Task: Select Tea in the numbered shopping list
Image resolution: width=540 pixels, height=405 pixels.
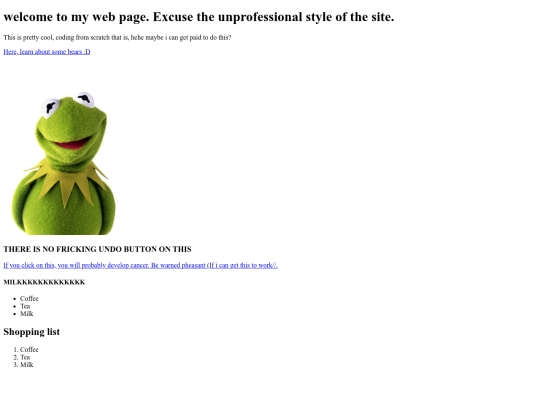Action: pyautogui.click(x=25, y=357)
